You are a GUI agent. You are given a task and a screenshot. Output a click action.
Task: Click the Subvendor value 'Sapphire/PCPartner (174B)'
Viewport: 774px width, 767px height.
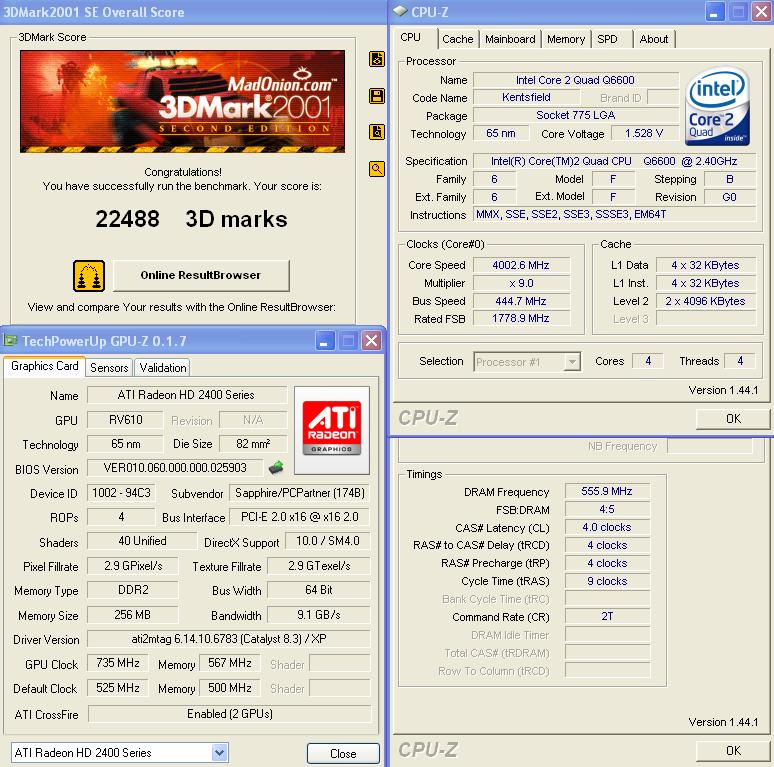300,493
